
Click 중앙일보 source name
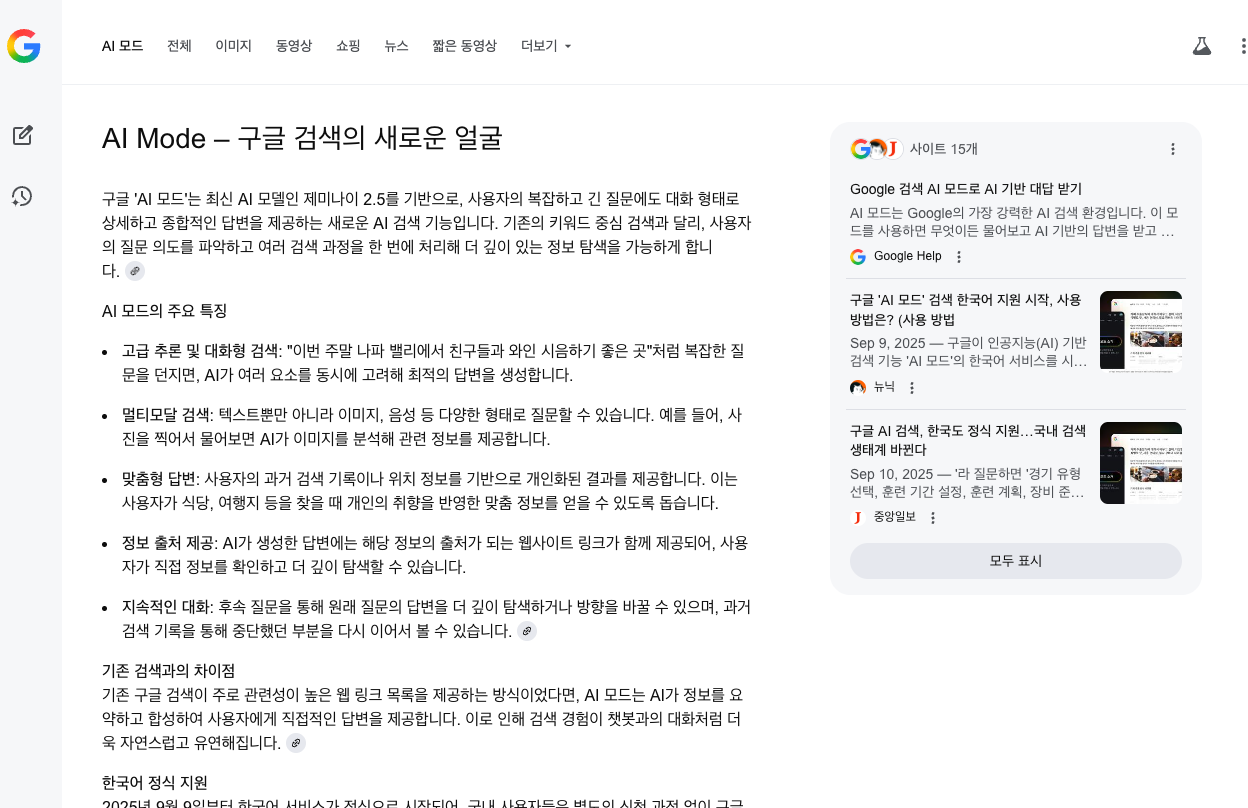[895, 518]
